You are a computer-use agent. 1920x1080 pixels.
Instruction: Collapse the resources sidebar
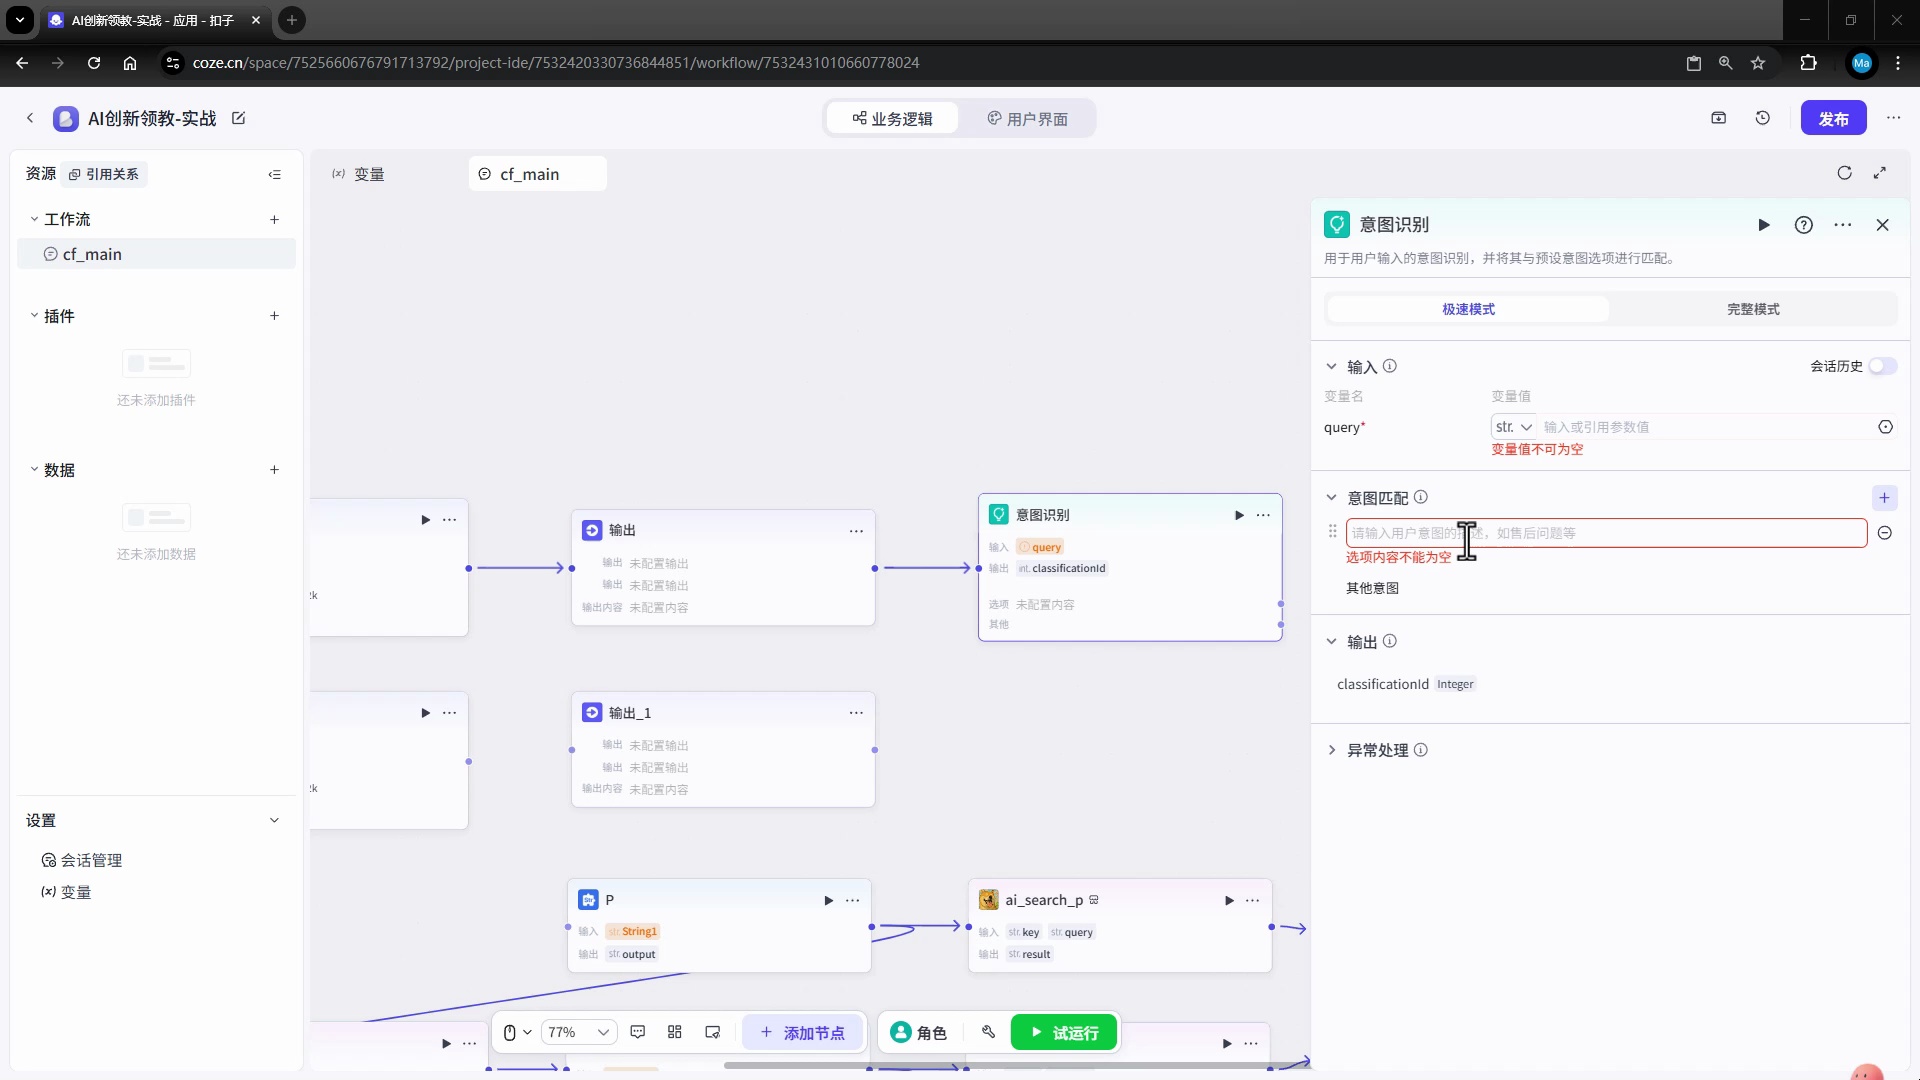coord(275,174)
